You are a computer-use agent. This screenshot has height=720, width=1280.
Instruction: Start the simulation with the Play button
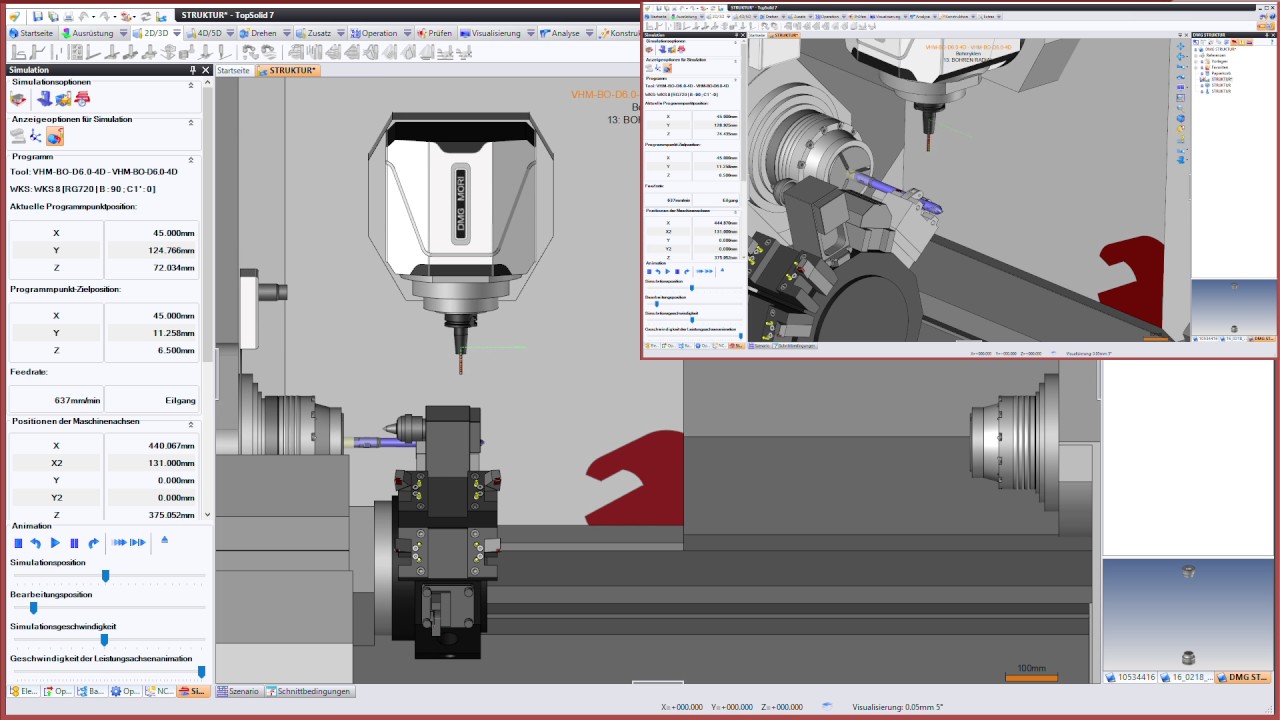pos(55,543)
